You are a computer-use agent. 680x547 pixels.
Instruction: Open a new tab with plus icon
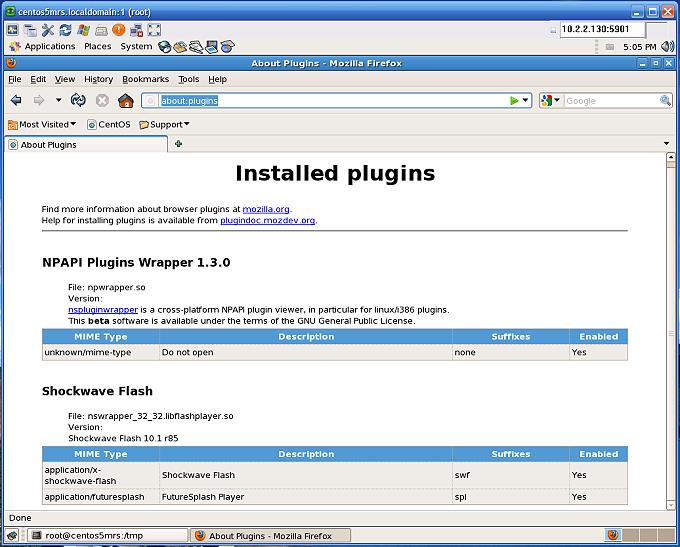[179, 144]
